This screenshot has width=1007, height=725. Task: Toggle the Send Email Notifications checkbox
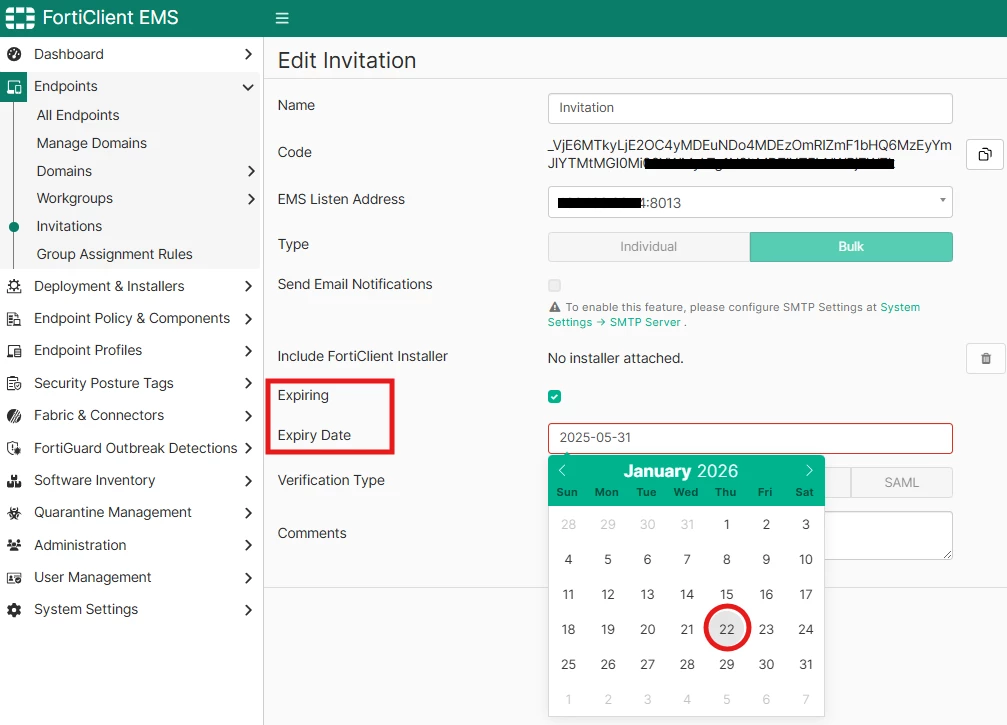tap(554, 285)
